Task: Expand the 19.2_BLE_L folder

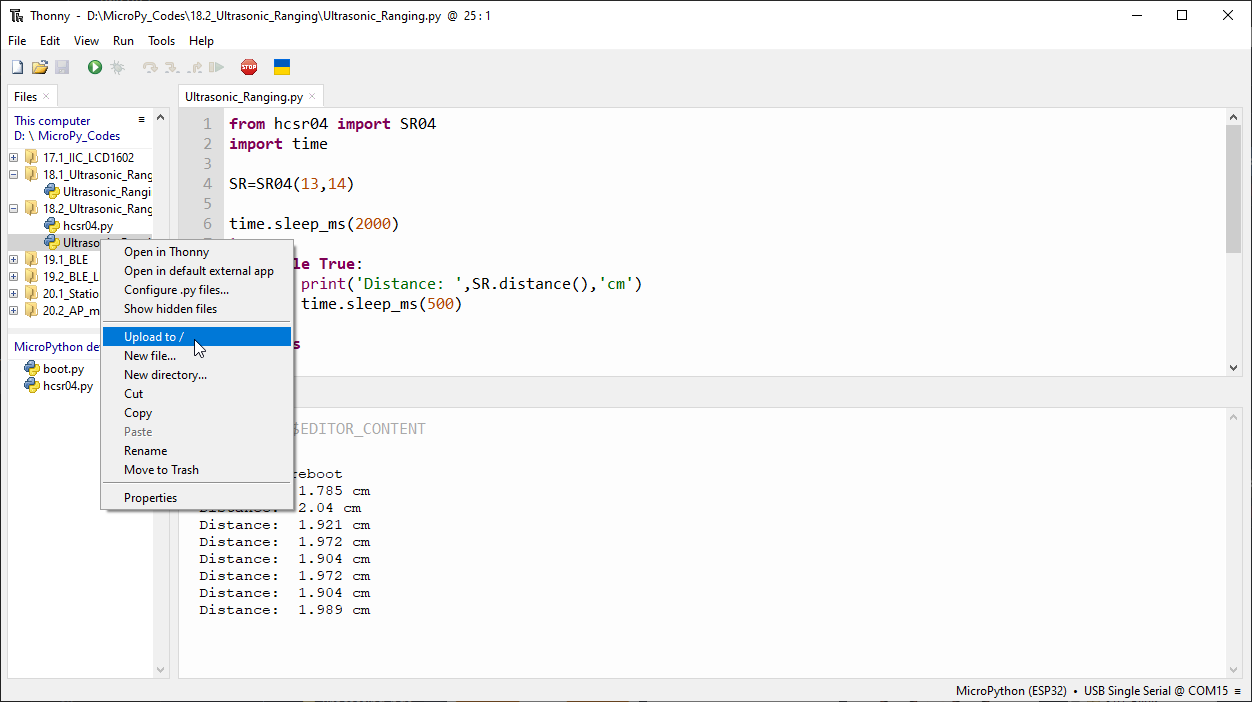Action: pyautogui.click(x=14, y=277)
